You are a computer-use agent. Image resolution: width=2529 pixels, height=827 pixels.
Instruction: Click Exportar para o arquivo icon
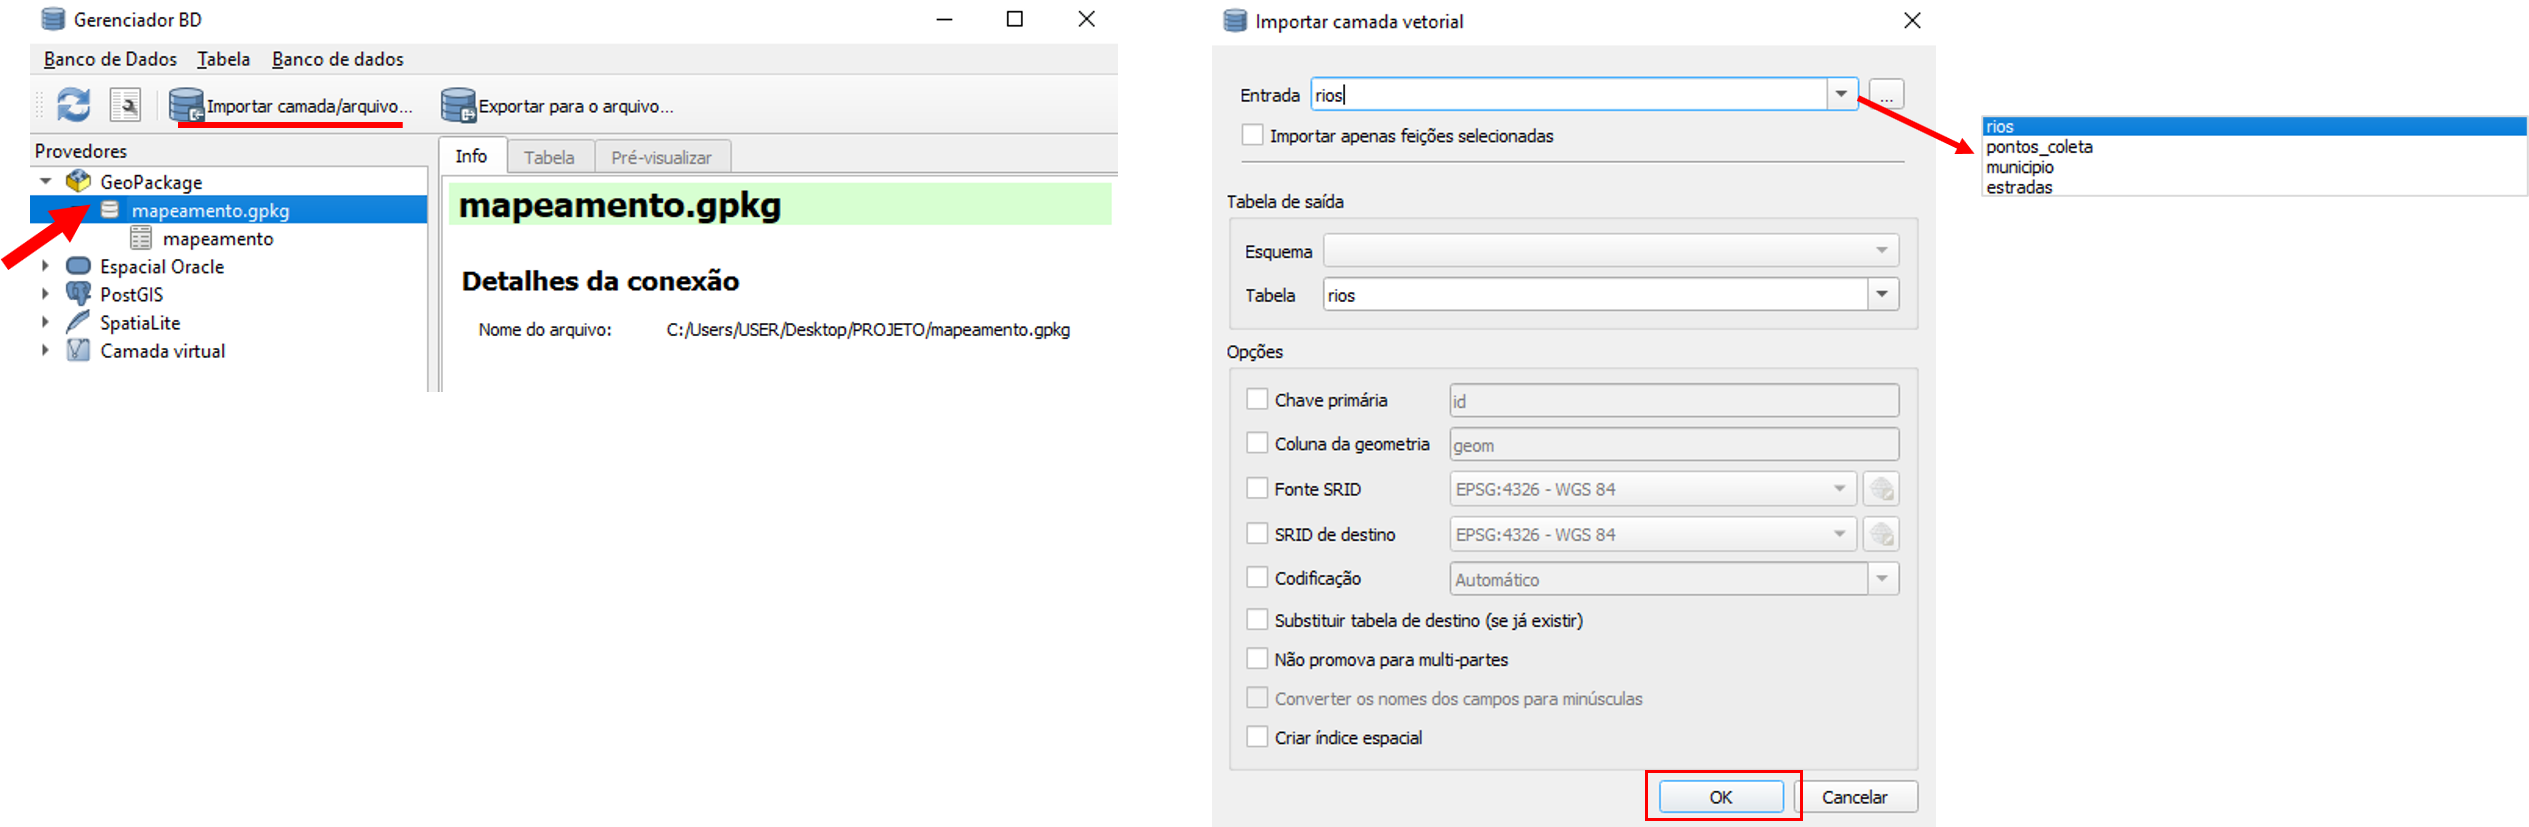pyautogui.click(x=458, y=105)
